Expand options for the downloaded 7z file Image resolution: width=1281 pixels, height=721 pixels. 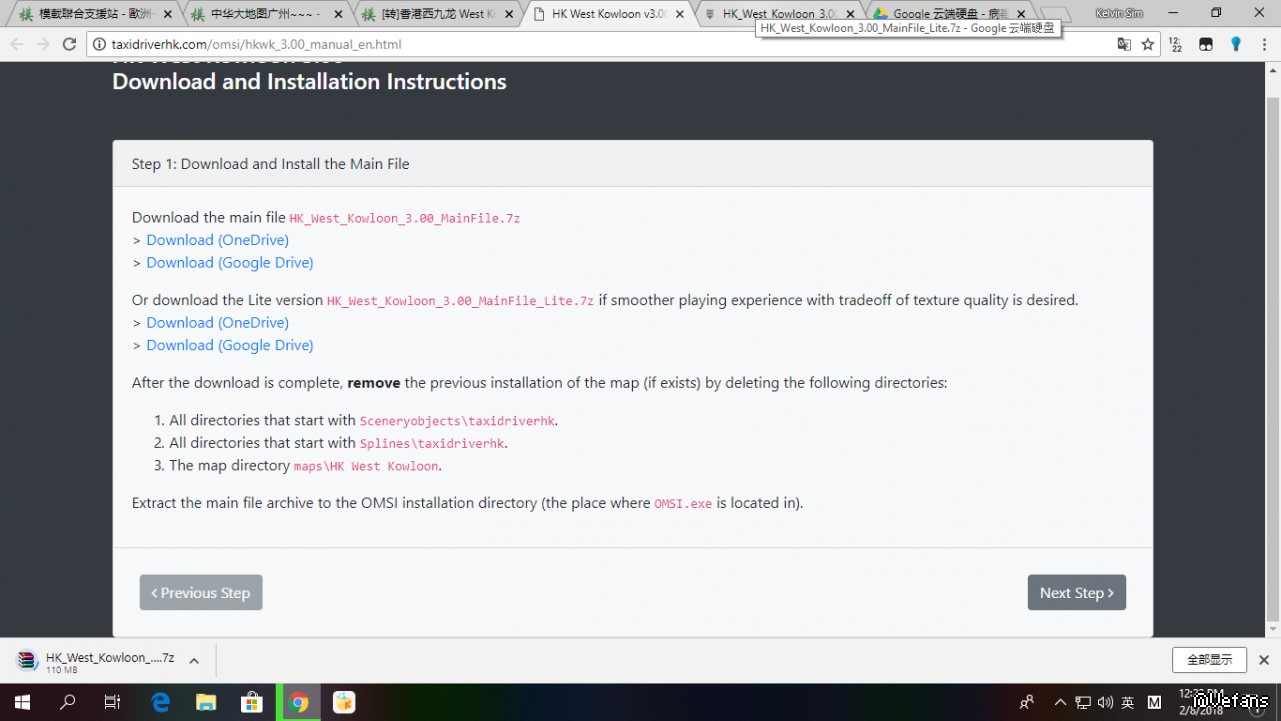pyautogui.click(x=194, y=661)
